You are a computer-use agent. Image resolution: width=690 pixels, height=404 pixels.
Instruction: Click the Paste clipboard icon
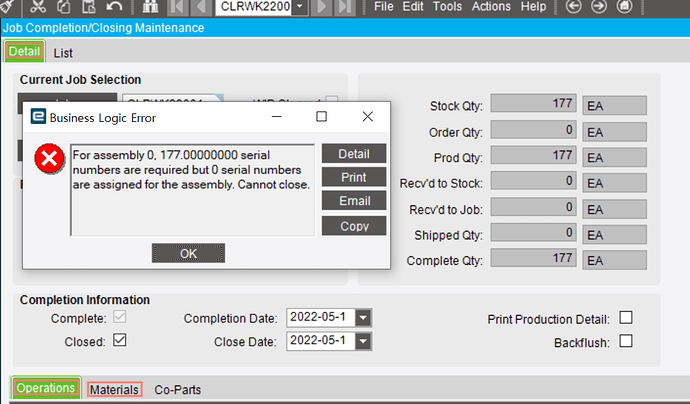(x=88, y=6)
